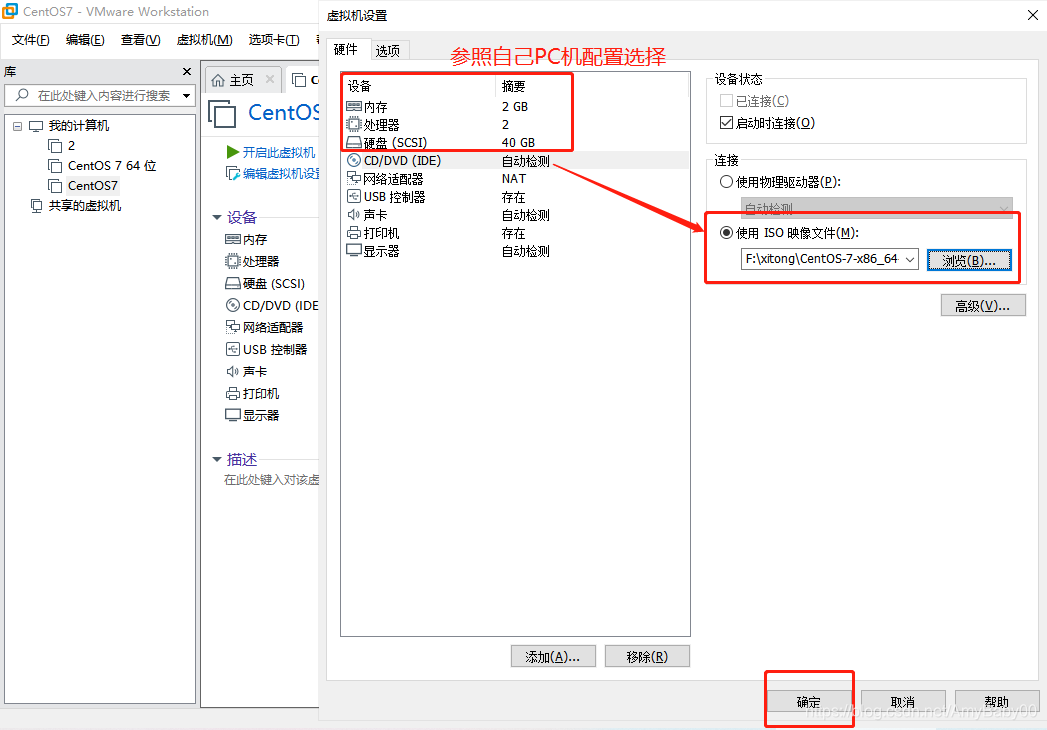Click the shared VMs icon in library tree
The height and width of the screenshot is (730, 1047).
click(x=37, y=206)
